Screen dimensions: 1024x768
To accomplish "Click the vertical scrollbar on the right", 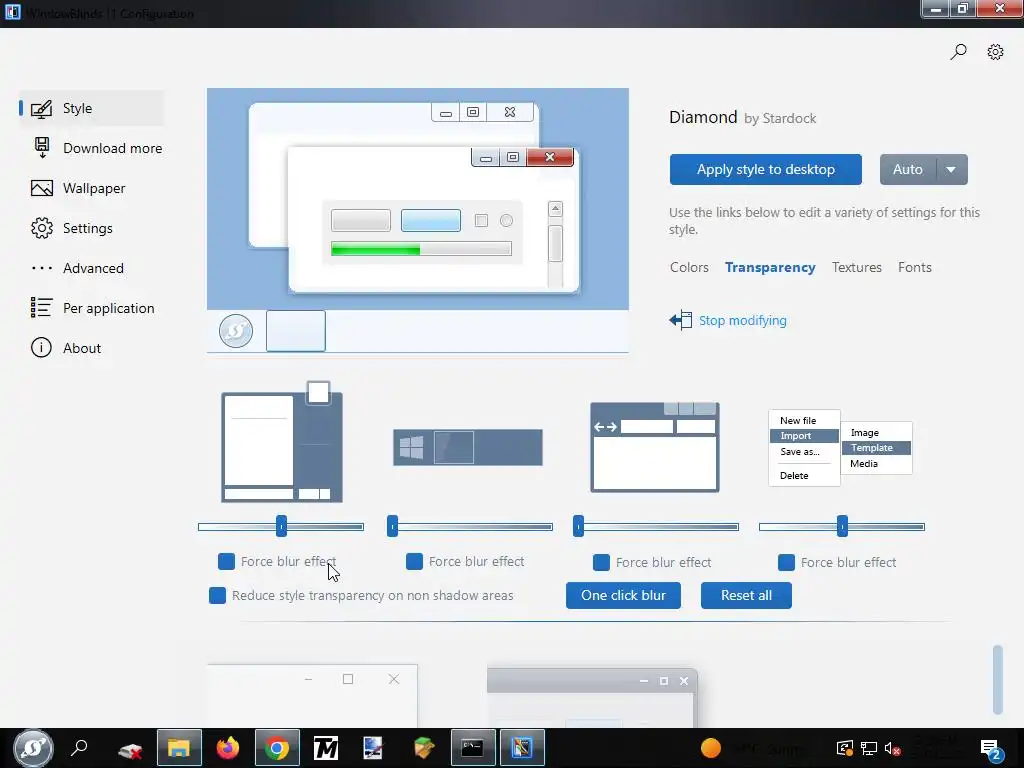I will (x=997, y=679).
